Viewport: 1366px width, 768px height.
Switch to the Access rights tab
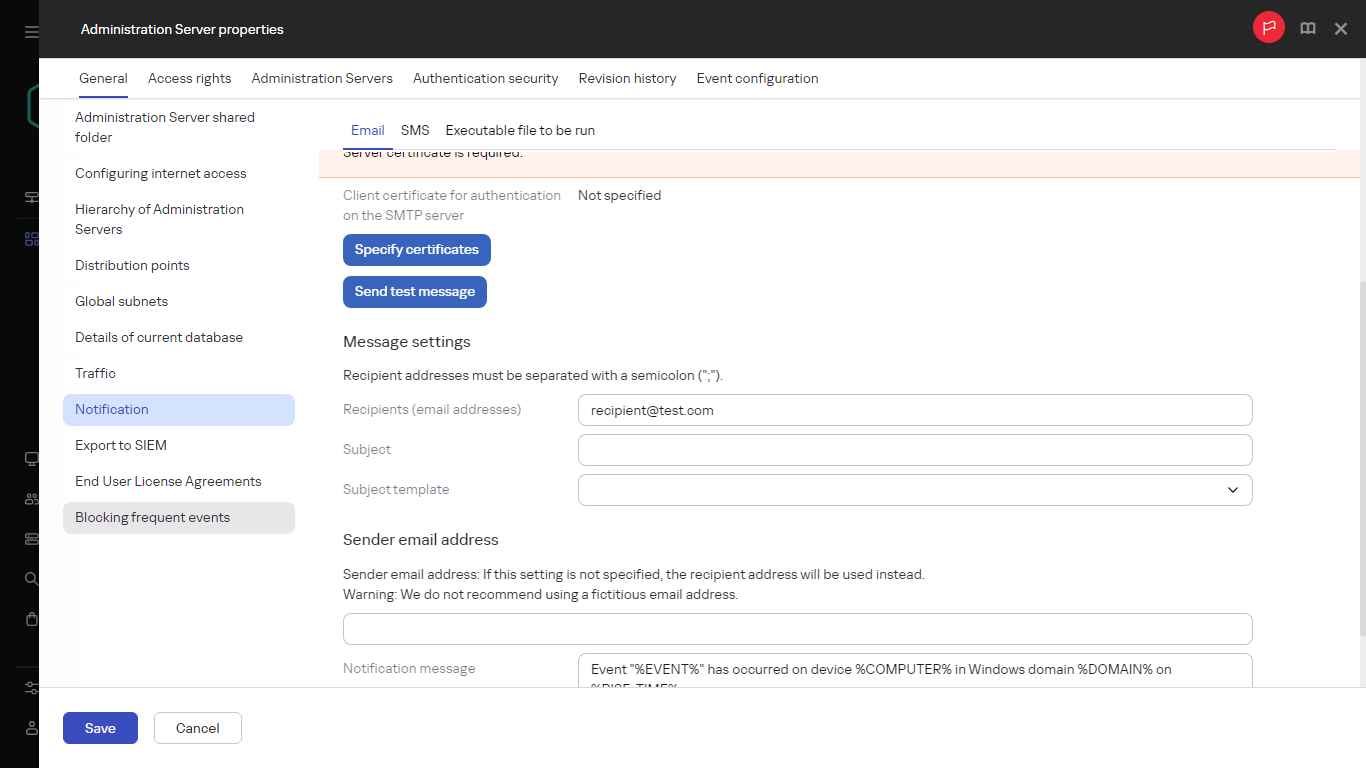tap(189, 78)
